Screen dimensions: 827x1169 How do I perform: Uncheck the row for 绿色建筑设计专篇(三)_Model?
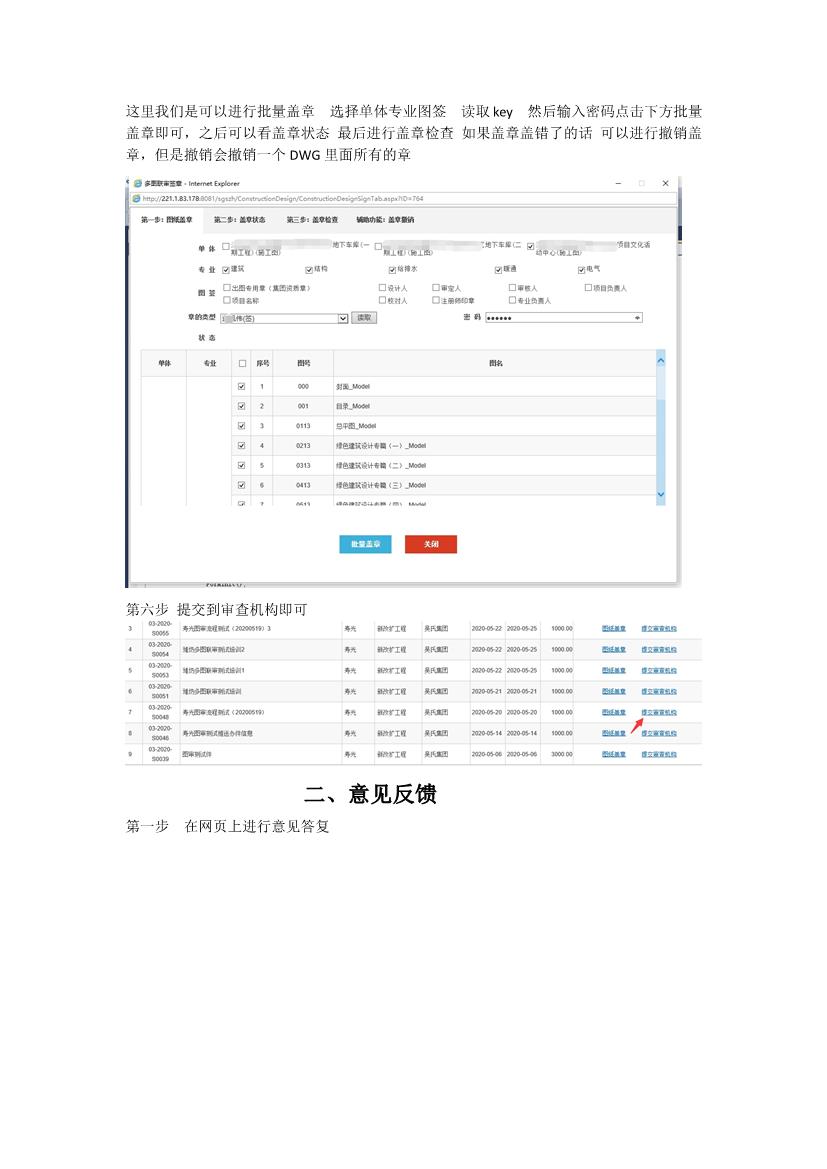click(242, 485)
